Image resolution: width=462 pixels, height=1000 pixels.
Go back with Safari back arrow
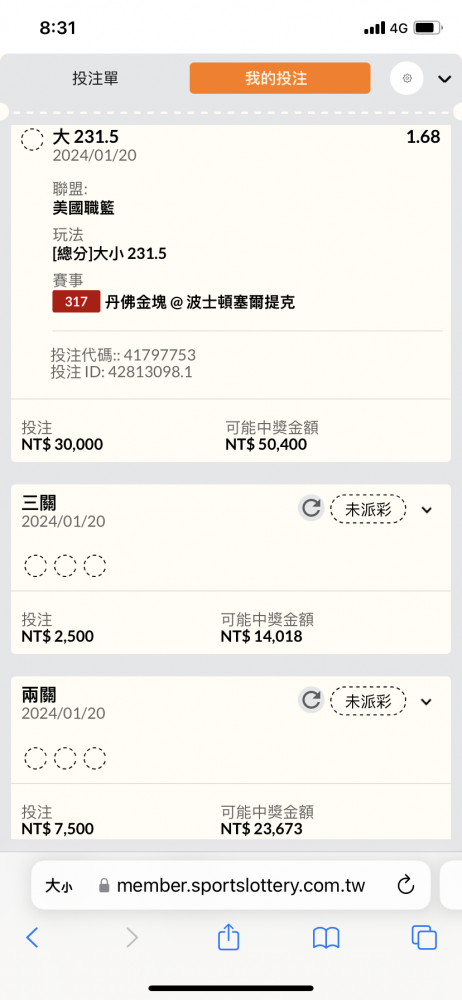[x=33, y=938]
